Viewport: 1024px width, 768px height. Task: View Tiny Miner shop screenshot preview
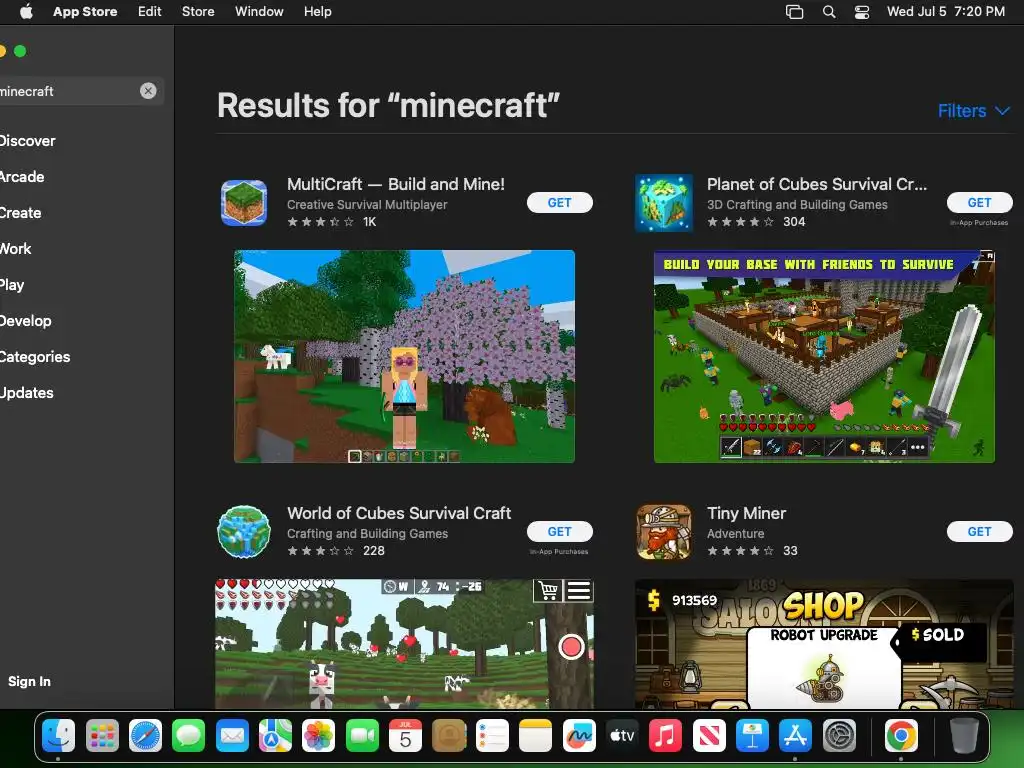pyautogui.click(x=824, y=644)
